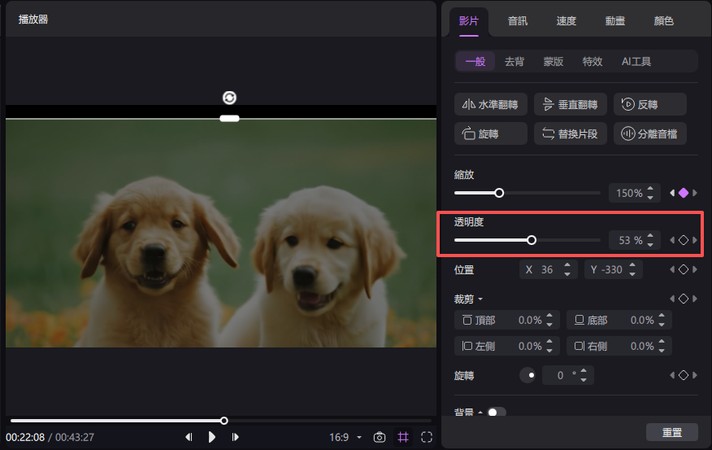Image resolution: width=712 pixels, height=450 pixels.
Task: Step to previous frame in player
Action: 189,437
